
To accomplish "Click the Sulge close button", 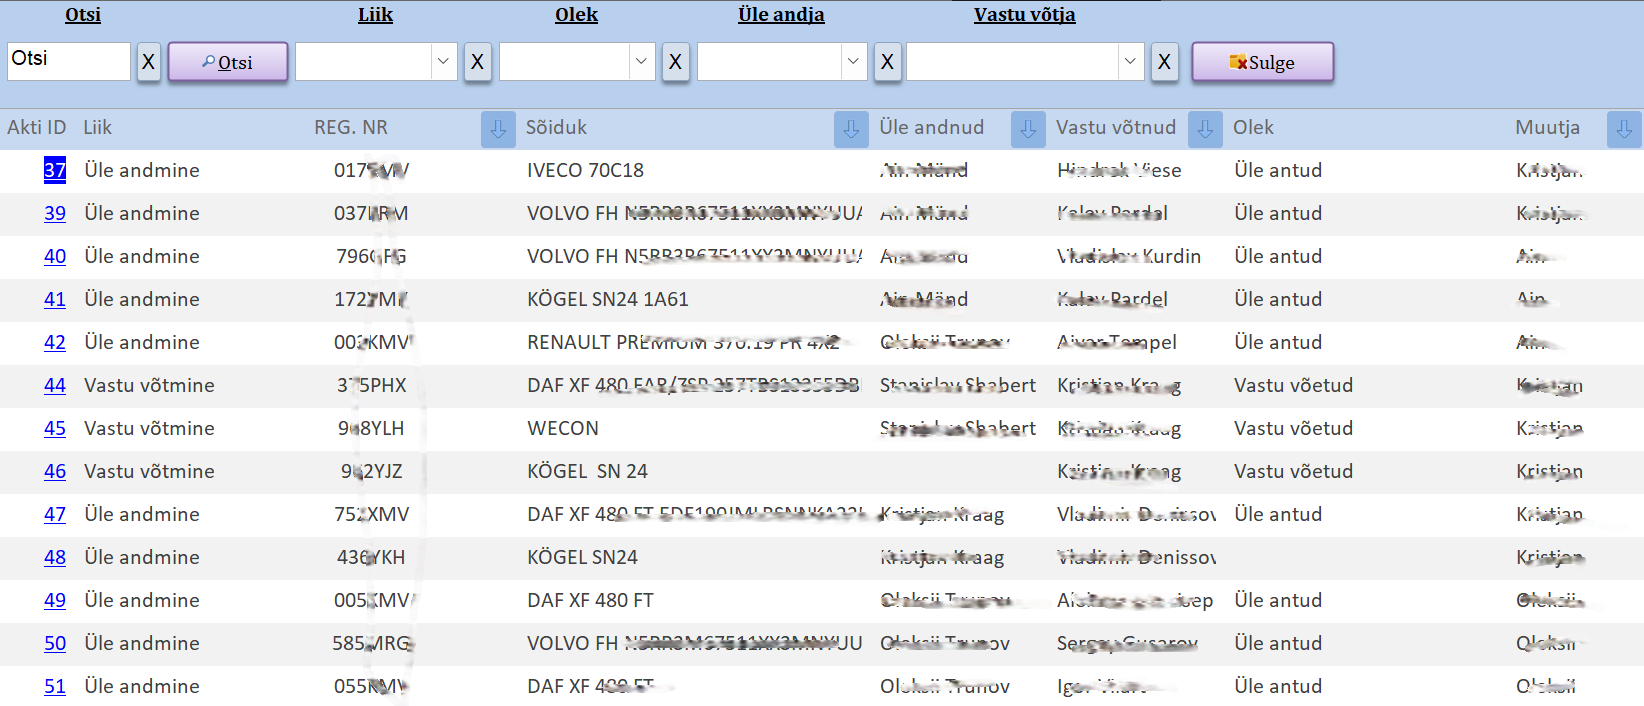I will click(1262, 62).
